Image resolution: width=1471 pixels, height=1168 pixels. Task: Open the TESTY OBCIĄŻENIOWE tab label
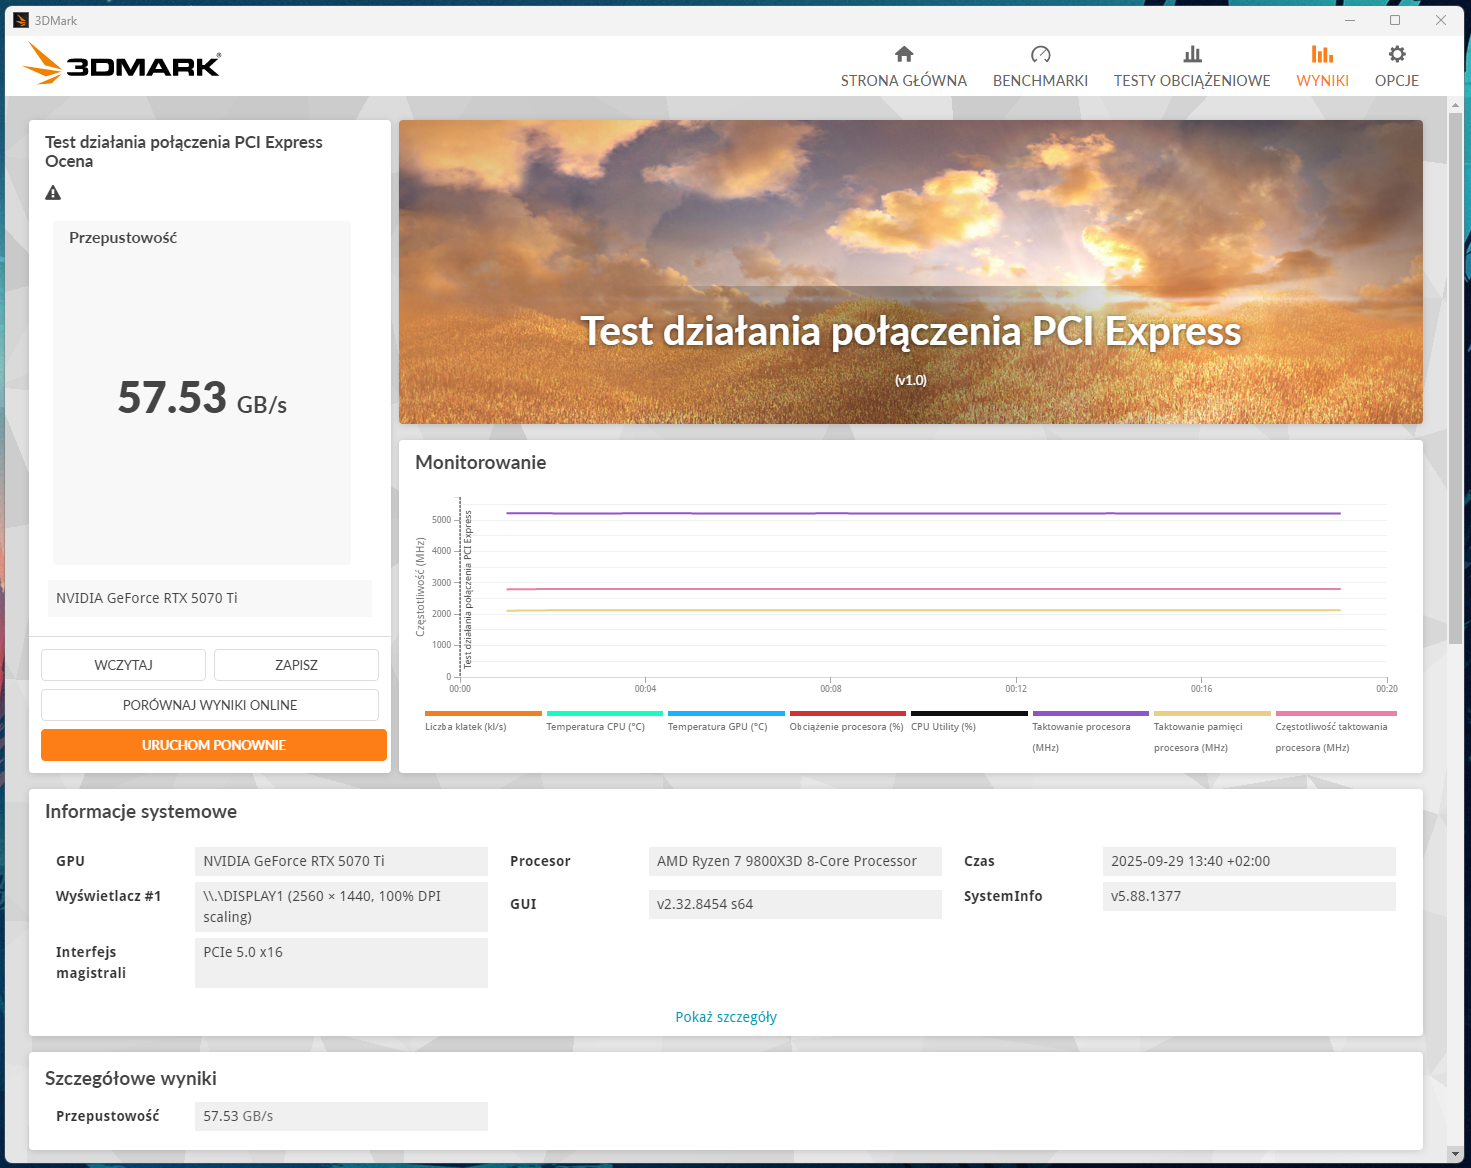click(x=1192, y=81)
